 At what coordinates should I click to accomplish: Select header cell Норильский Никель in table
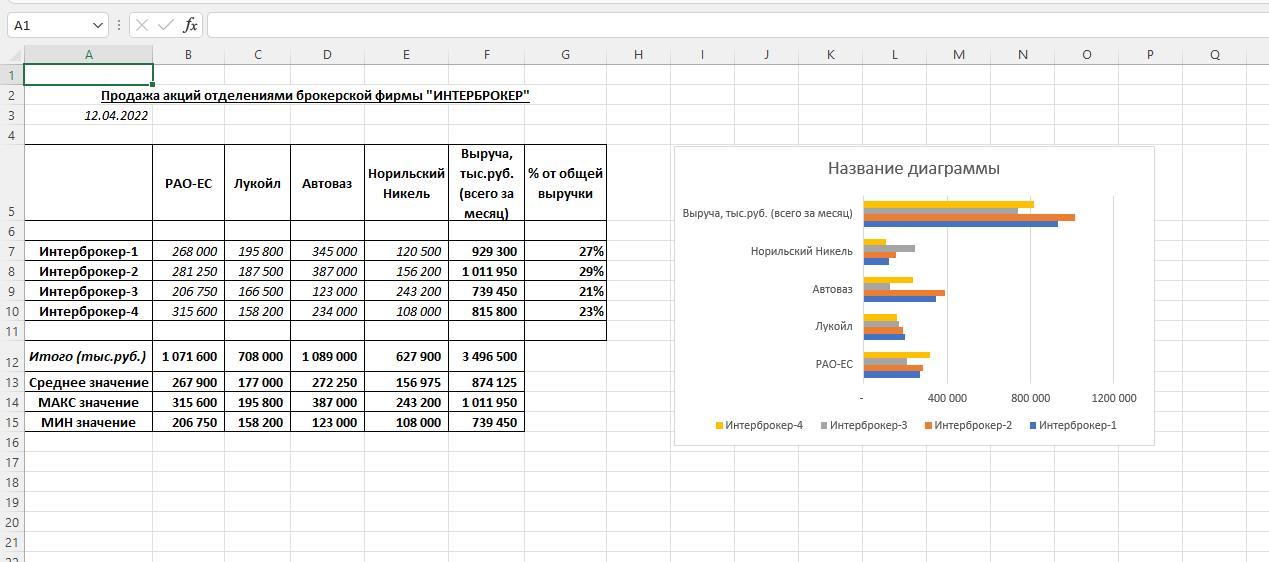tap(406, 183)
